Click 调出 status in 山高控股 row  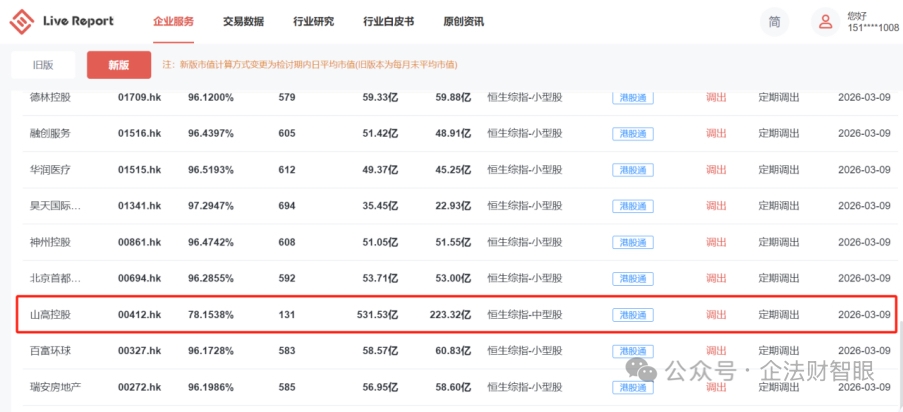(x=716, y=315)
